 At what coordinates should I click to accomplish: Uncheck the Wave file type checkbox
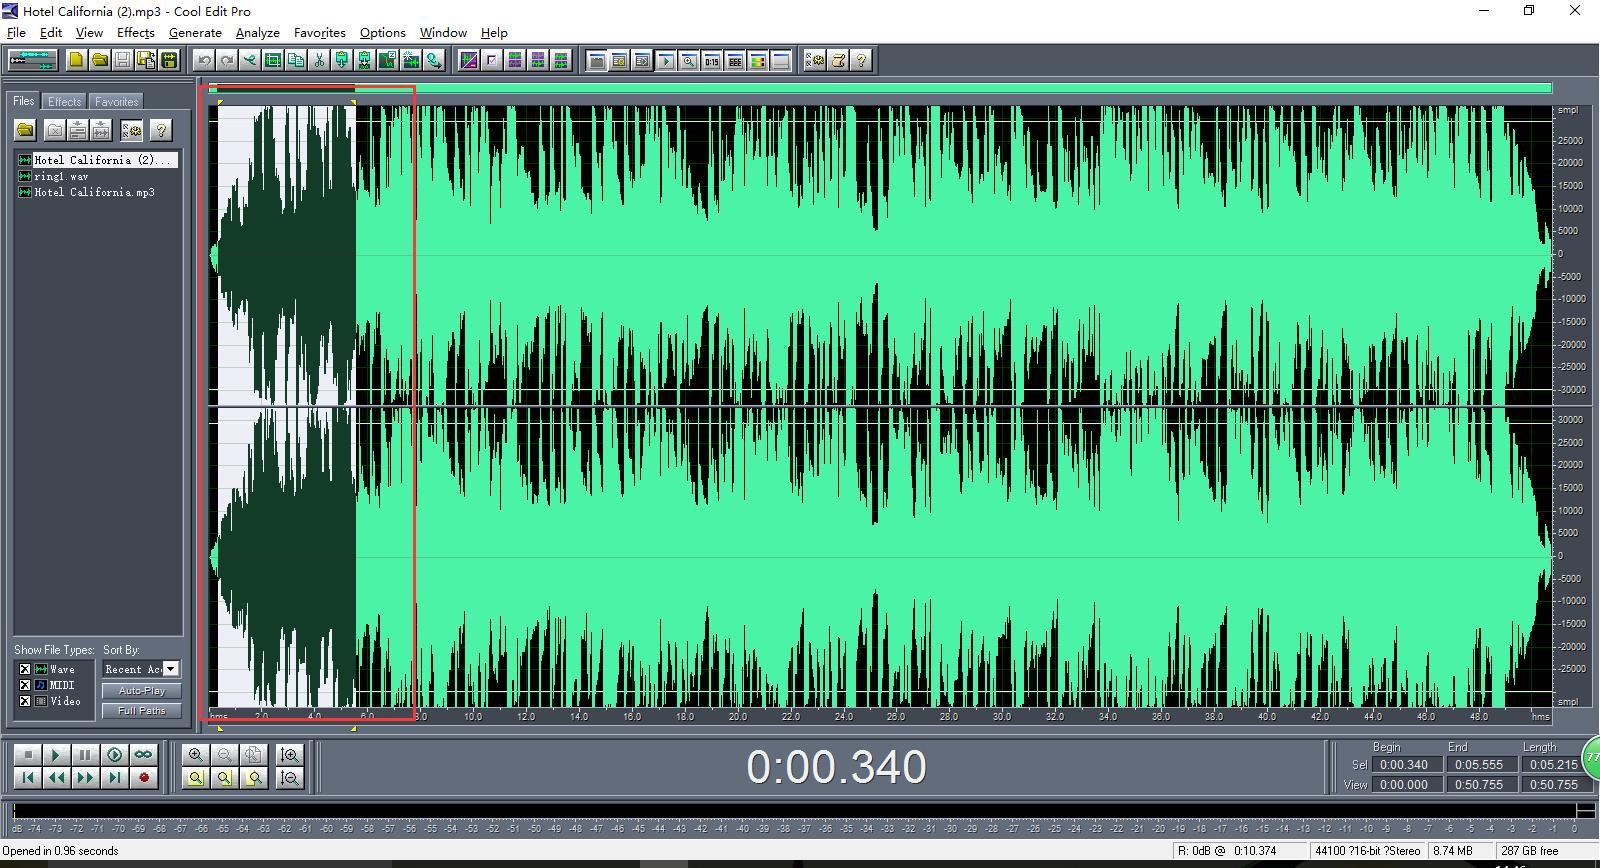pyautogui.click(x=25, y=669)
